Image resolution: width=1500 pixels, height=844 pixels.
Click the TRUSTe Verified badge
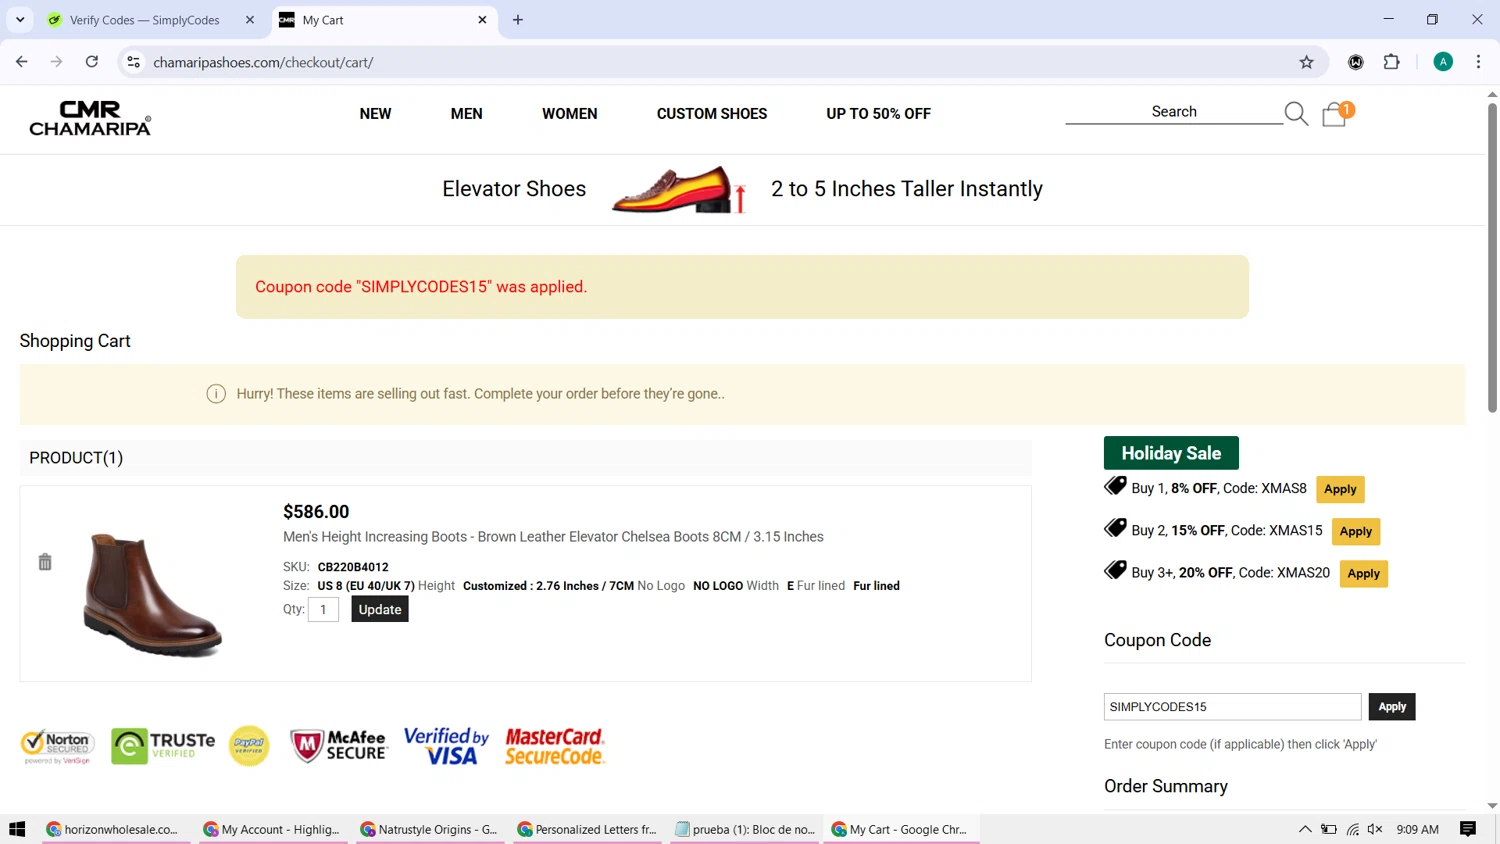[163, 746]
